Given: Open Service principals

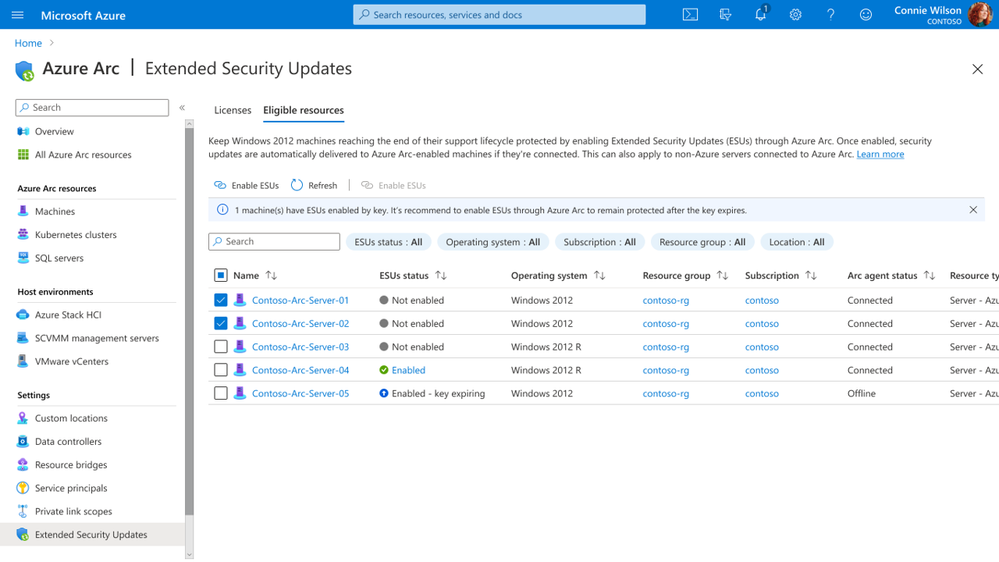Looking at the screenshot, I should pyautogui.click(x=71, y=488).
